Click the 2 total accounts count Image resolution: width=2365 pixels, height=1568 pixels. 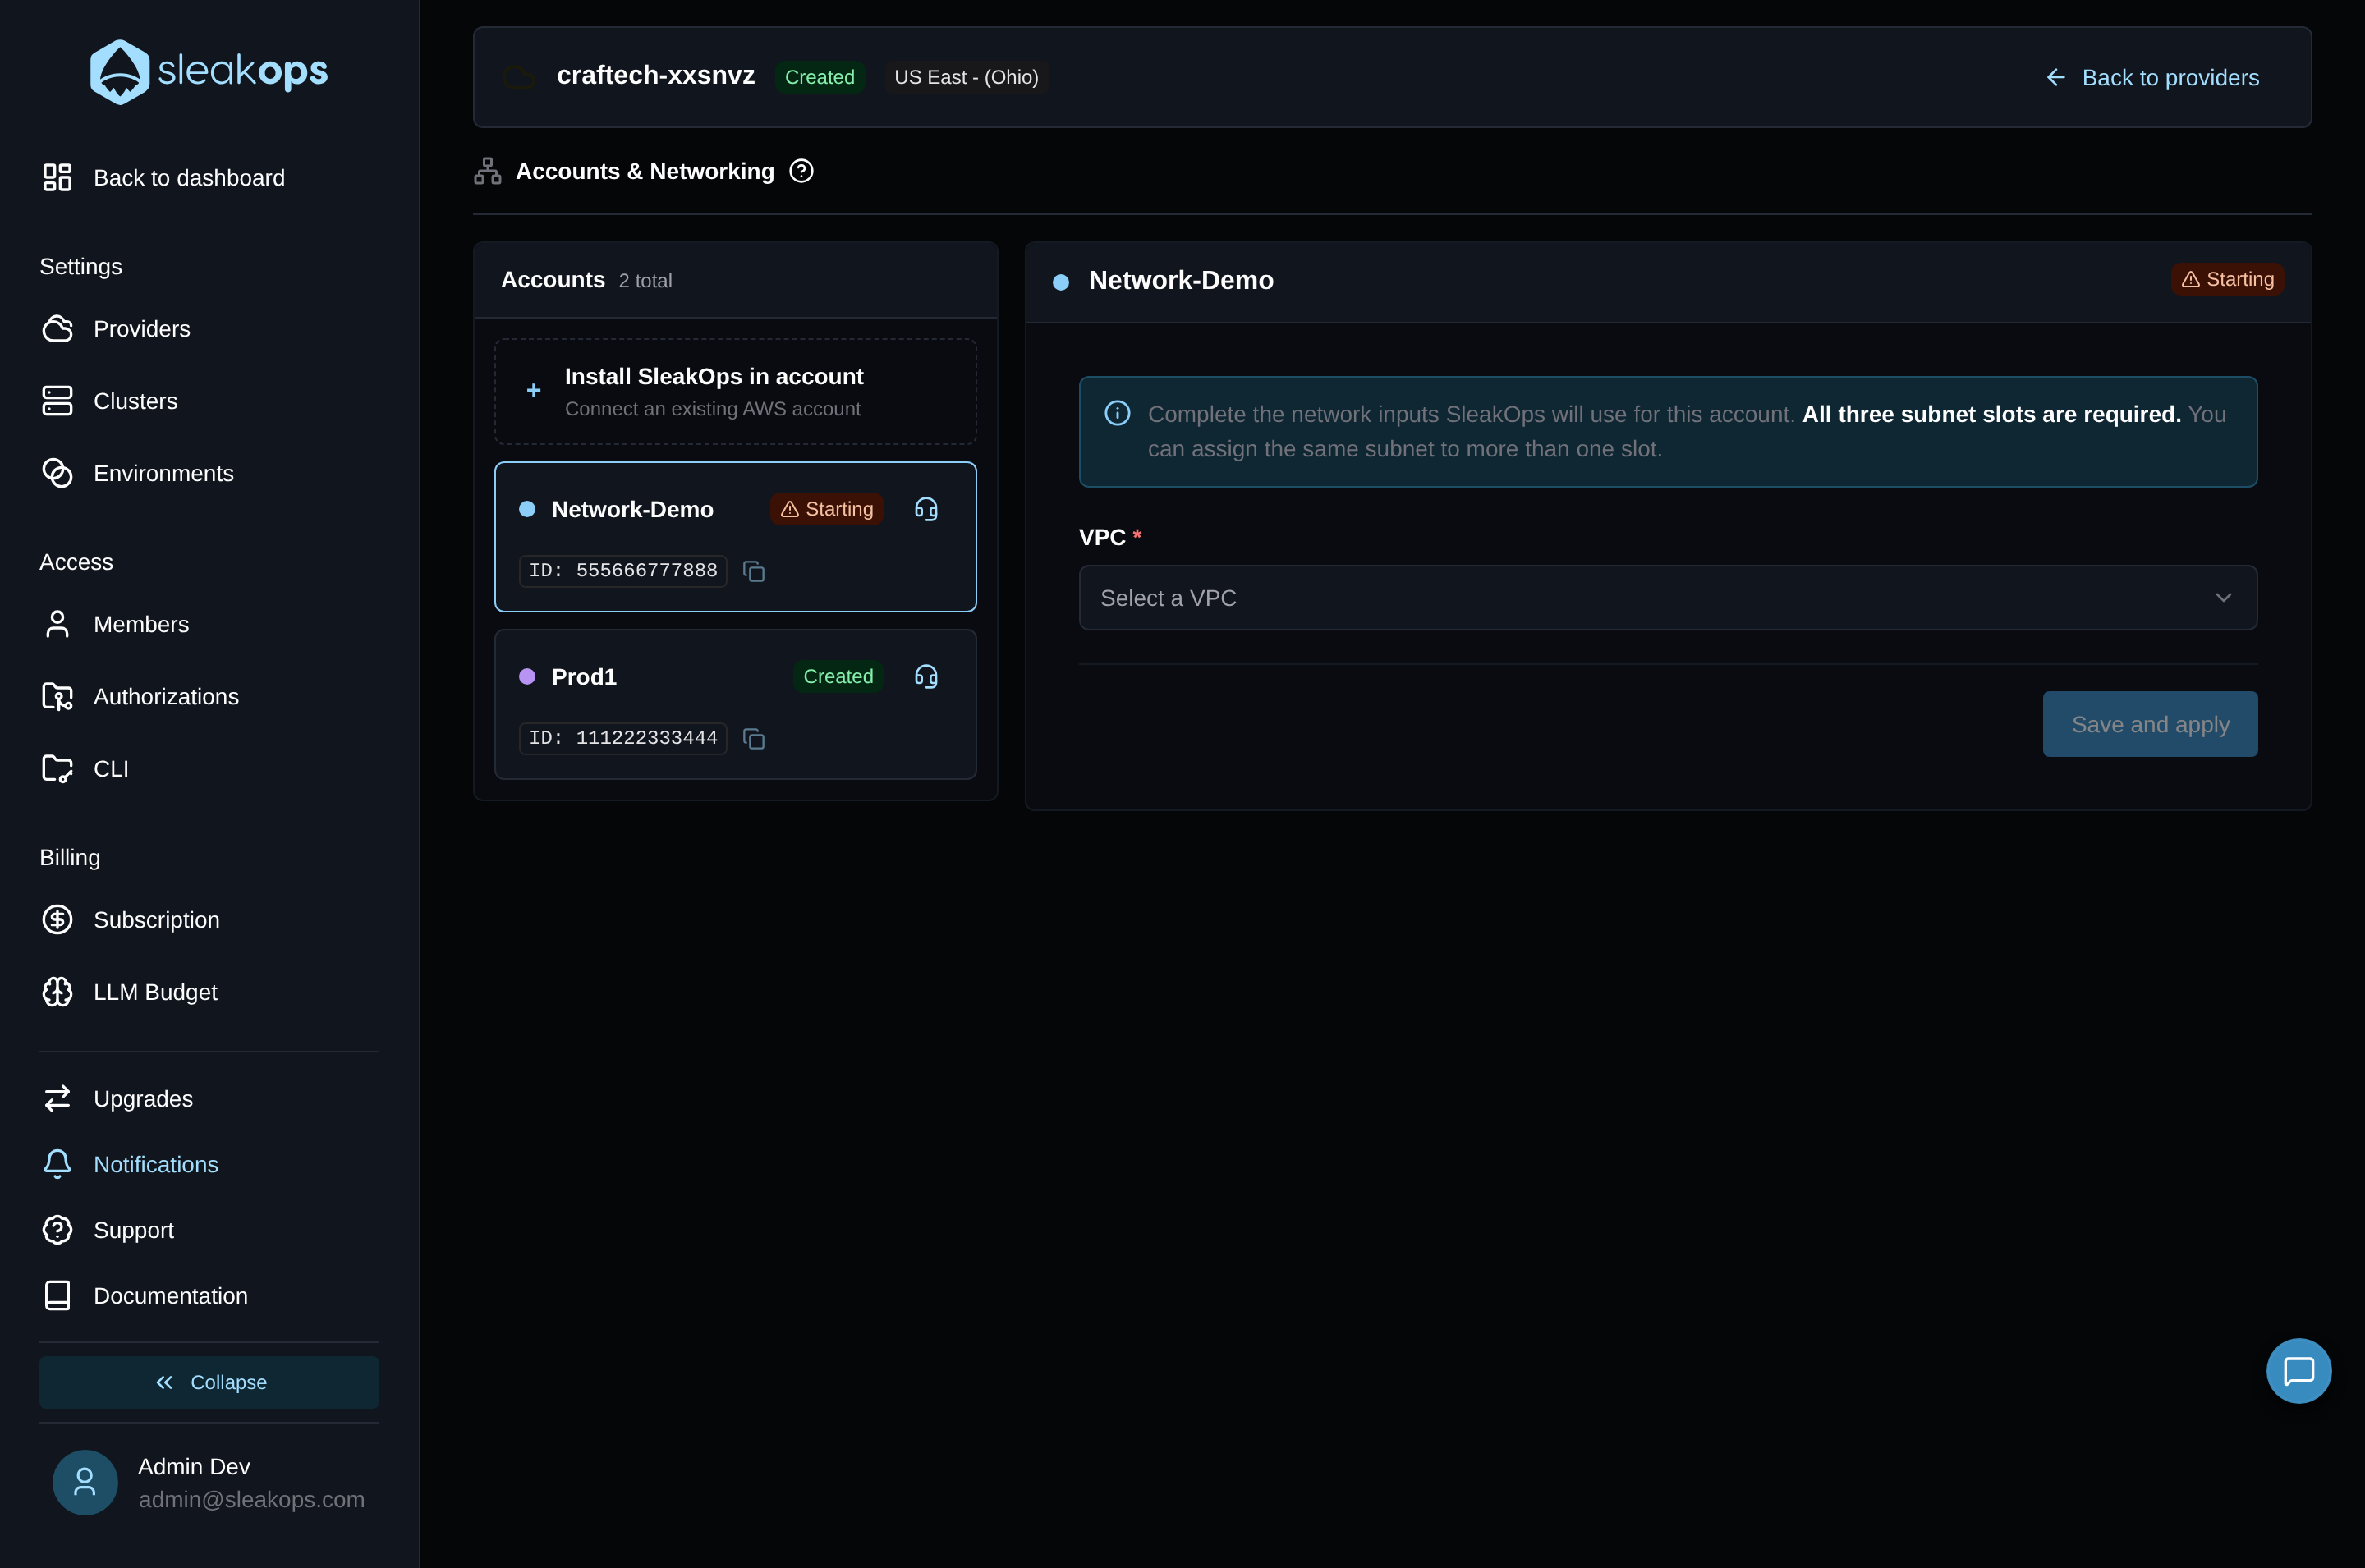pos(645,281)
